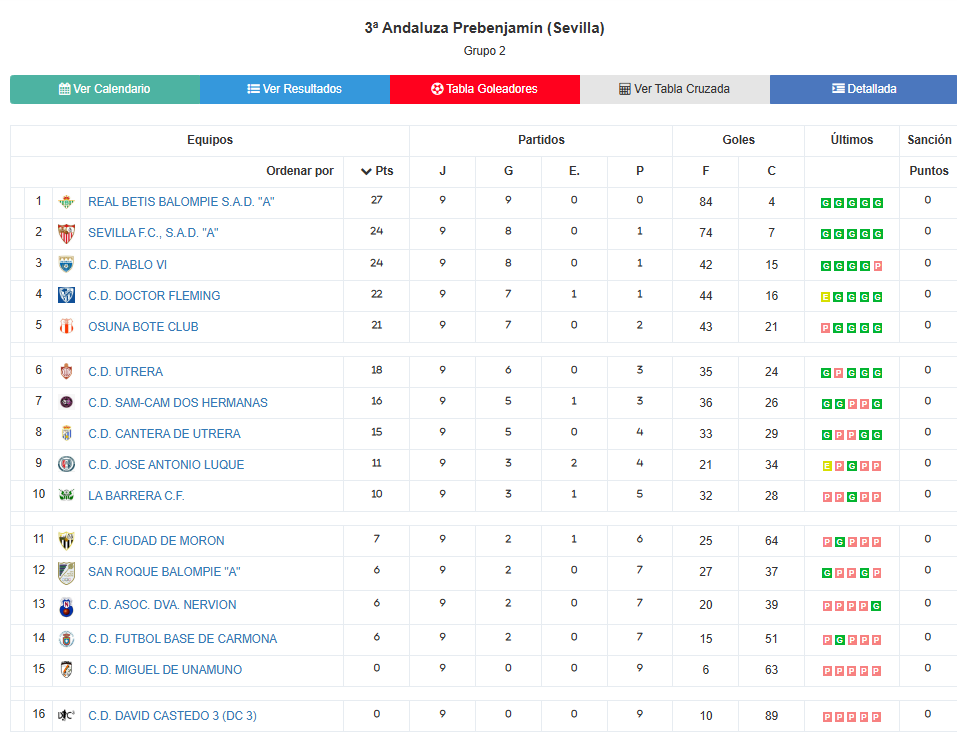Sort table by Pts column

(x=377, y=171)
